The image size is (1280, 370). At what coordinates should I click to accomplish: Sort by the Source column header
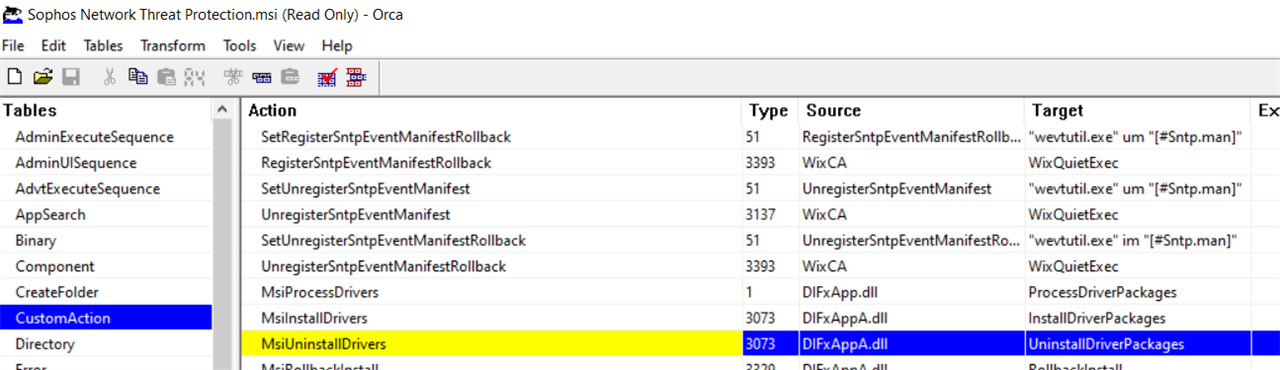[x=911, y=111]
